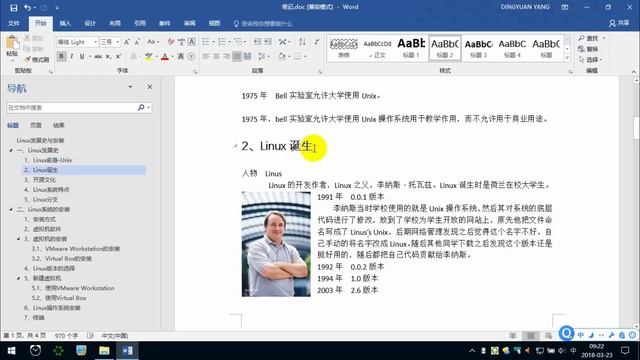Image resolution: width=640 pixels, height=360 pixels.
Task: Switch to the References ribbon tab
Action: click(140, 23)
